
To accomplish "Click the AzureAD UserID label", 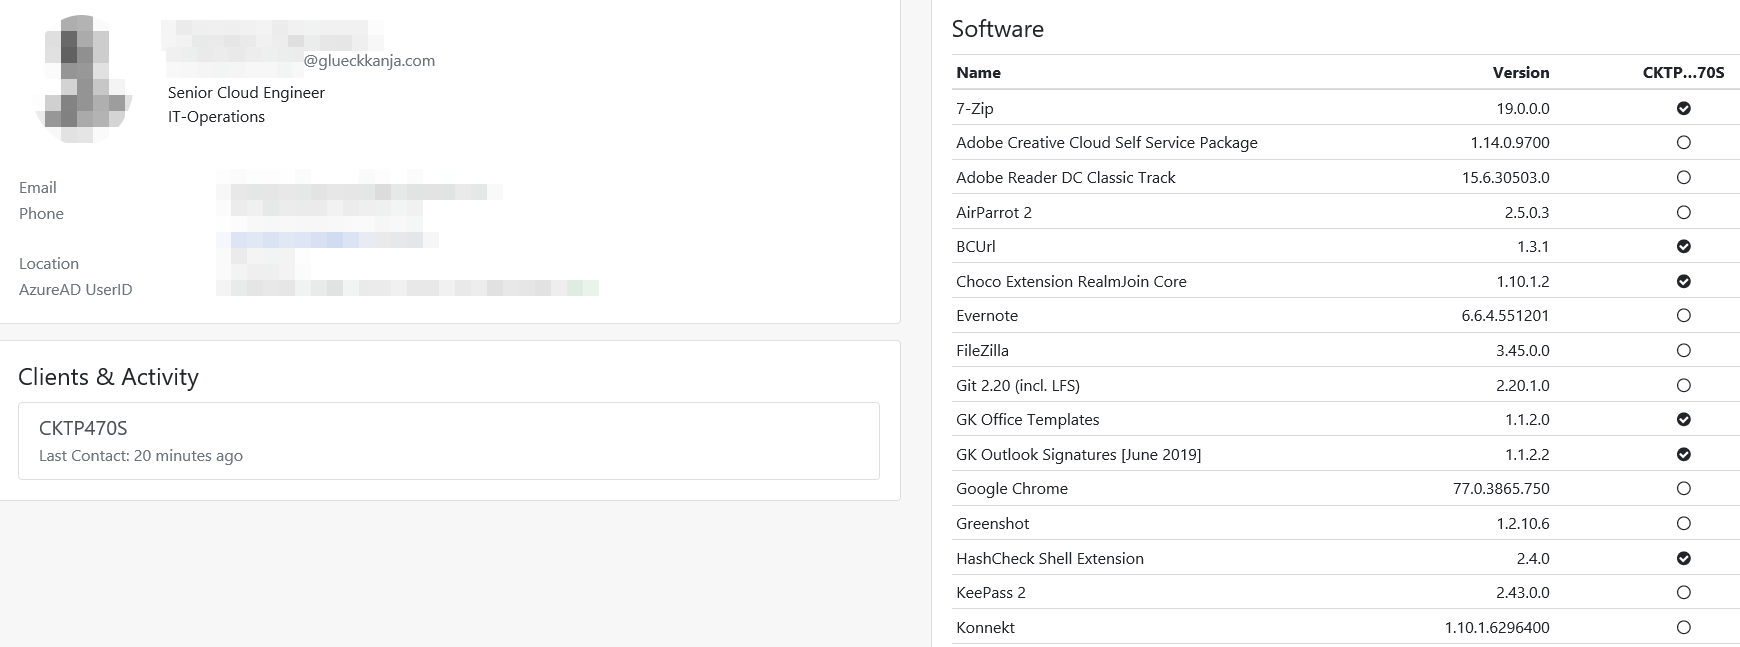I will (76, 289).
